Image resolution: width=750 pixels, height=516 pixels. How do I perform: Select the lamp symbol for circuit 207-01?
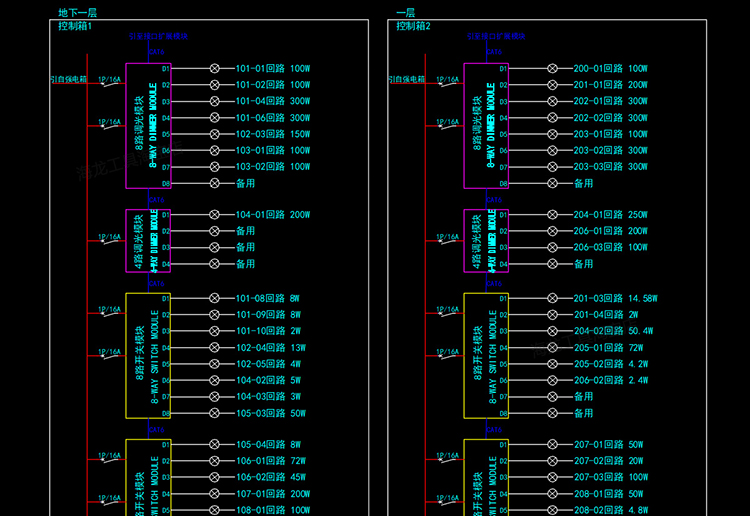pyautogui.click(x=552, y=444)
